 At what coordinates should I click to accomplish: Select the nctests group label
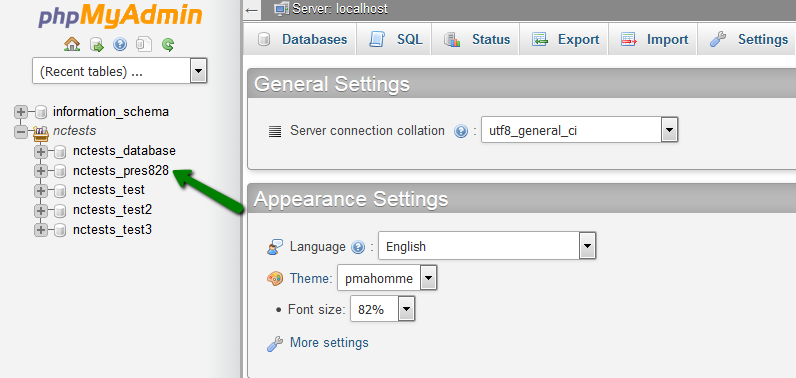click(74, 131)
